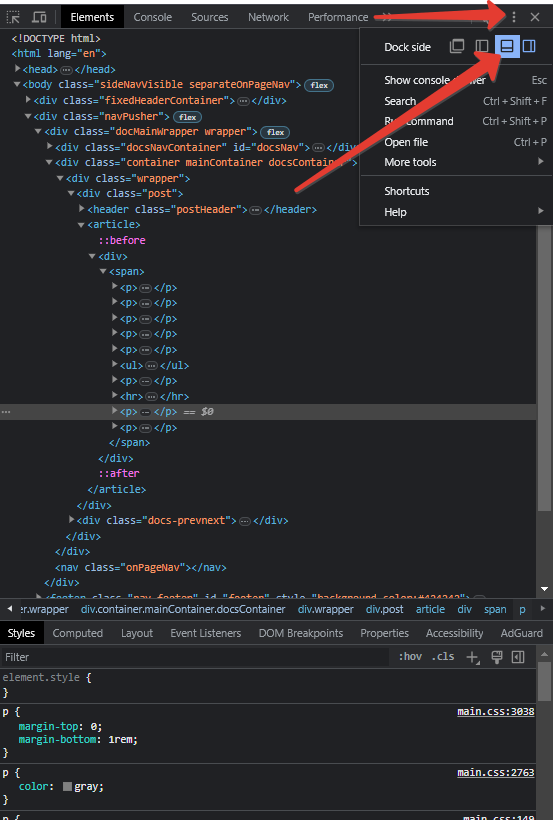
Task: Open the rendering emulations paintbrush icon
Action: (497, 657)
